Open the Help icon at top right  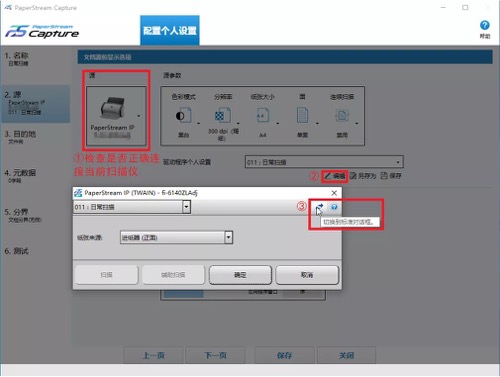pos(485,25)
